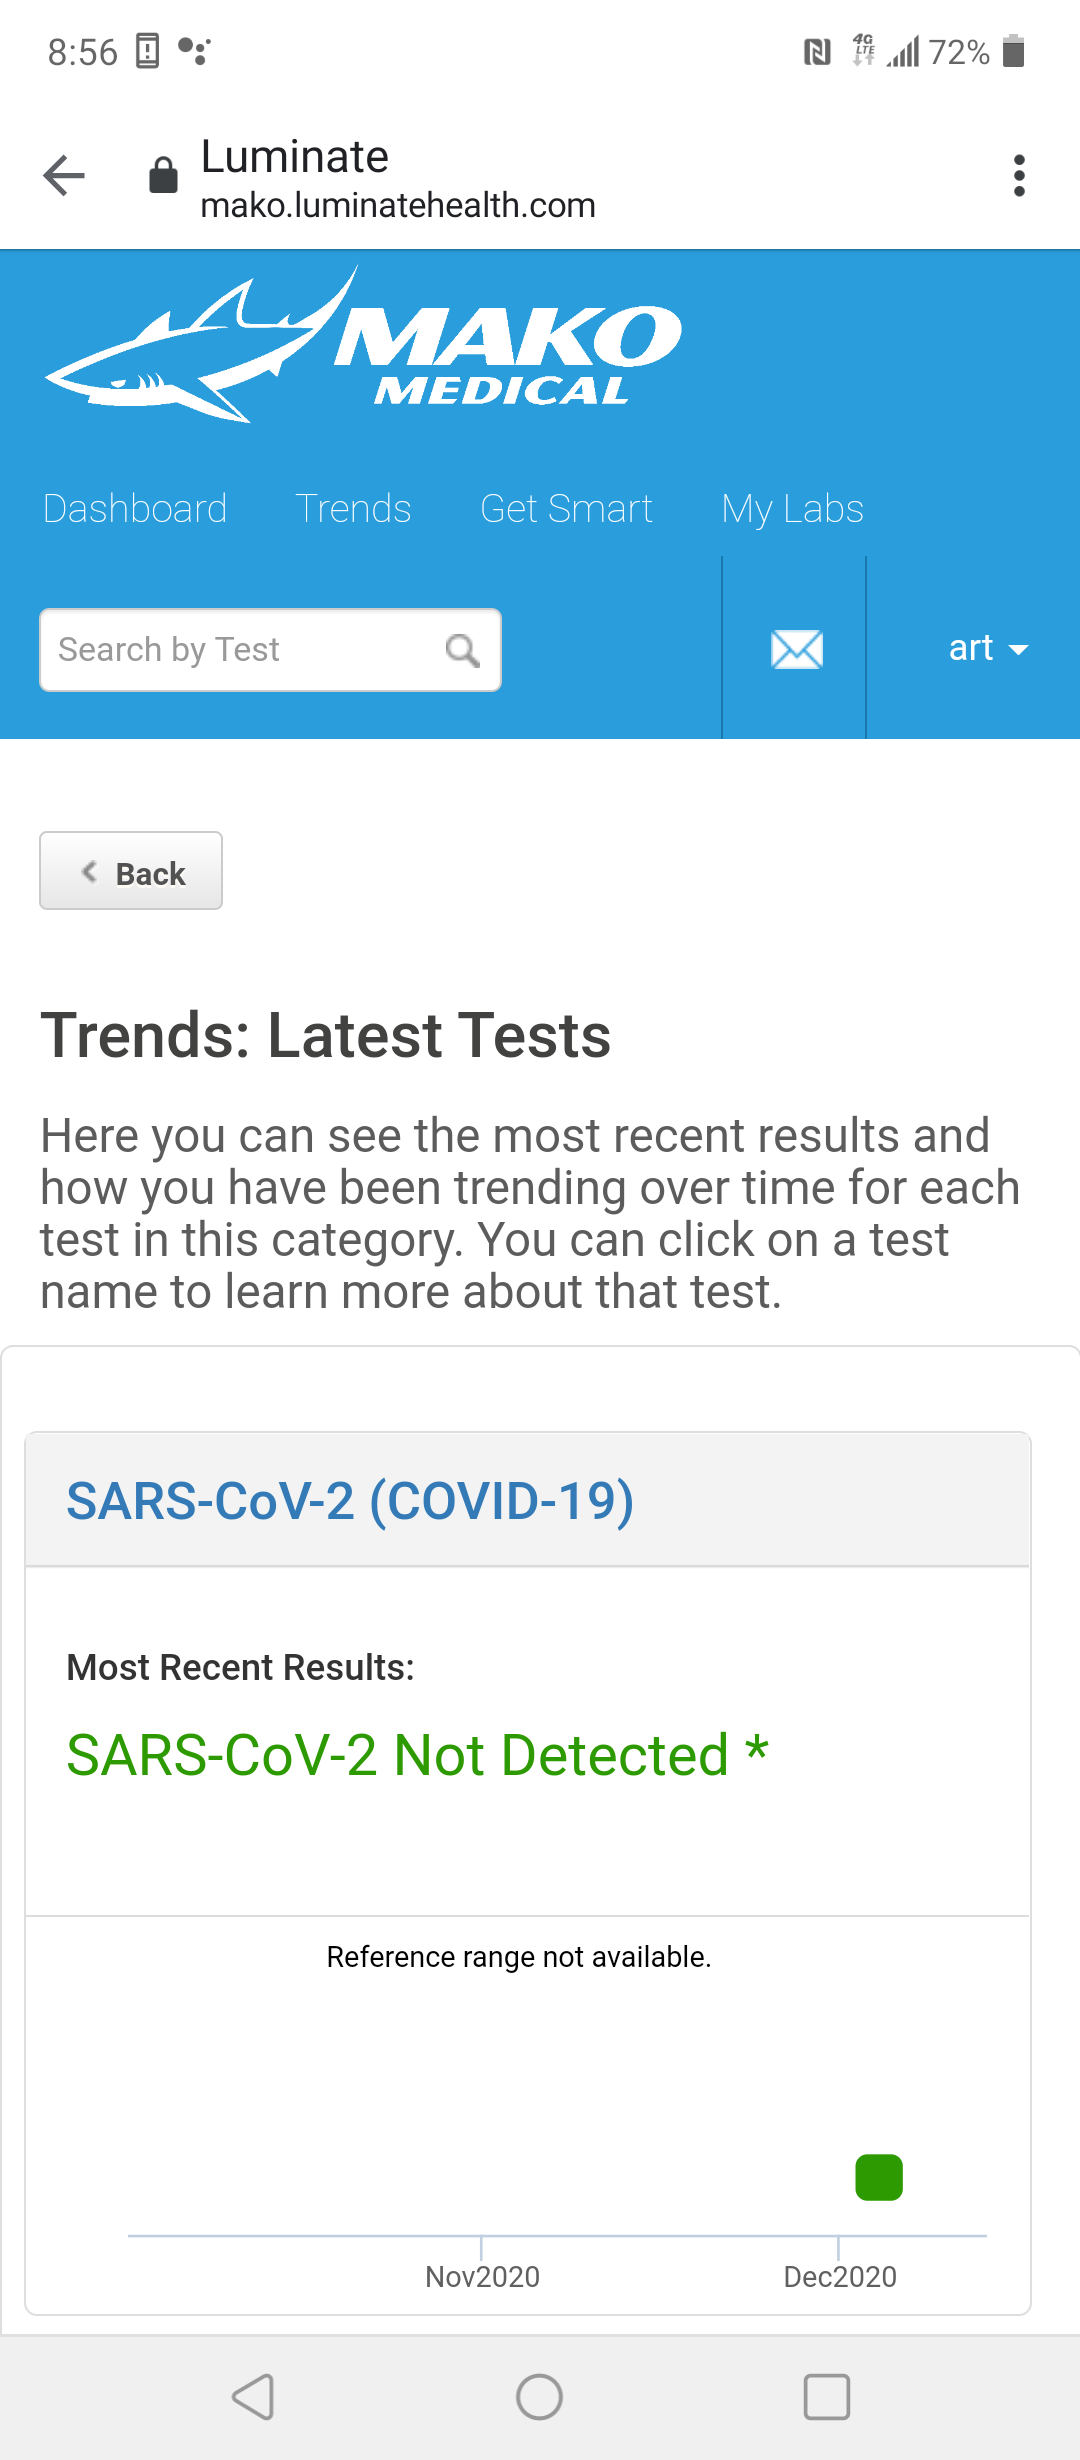Open the Dashboard menu item
Screen dimensions: 1080x2460
[x=135, y=509]
